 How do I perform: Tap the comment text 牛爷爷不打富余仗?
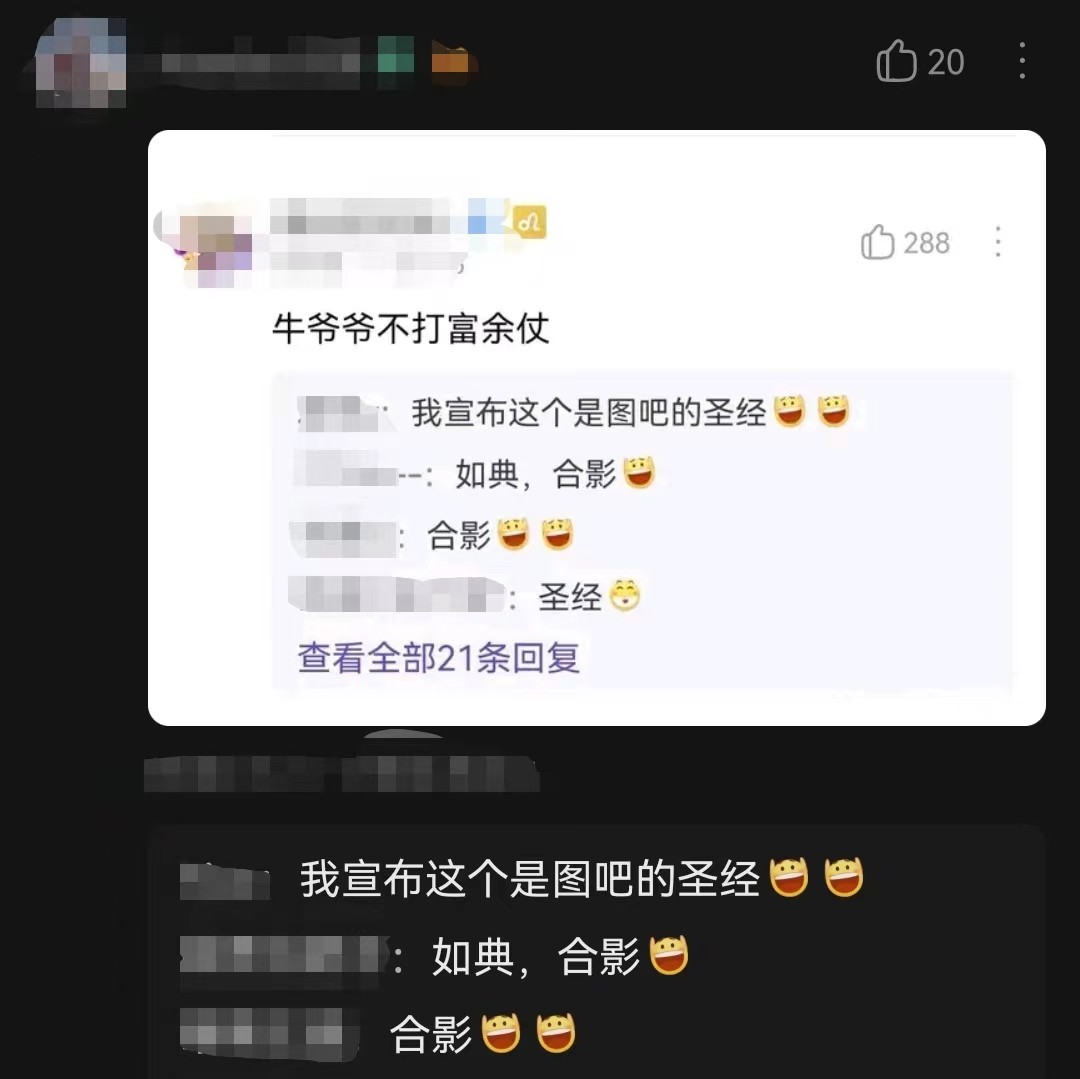pyautogui.click(x=411, y=328)
